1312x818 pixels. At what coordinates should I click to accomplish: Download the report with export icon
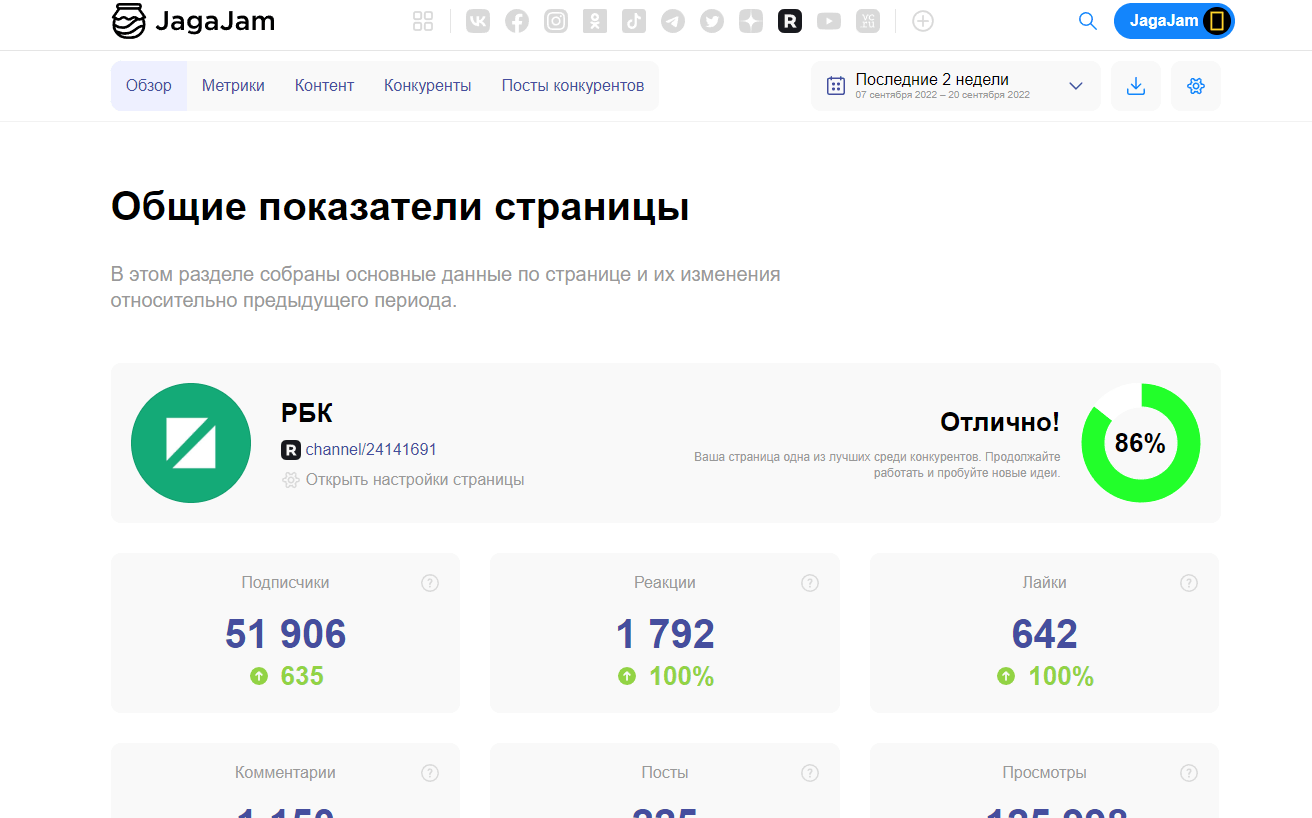click(x=1136, y=86)
